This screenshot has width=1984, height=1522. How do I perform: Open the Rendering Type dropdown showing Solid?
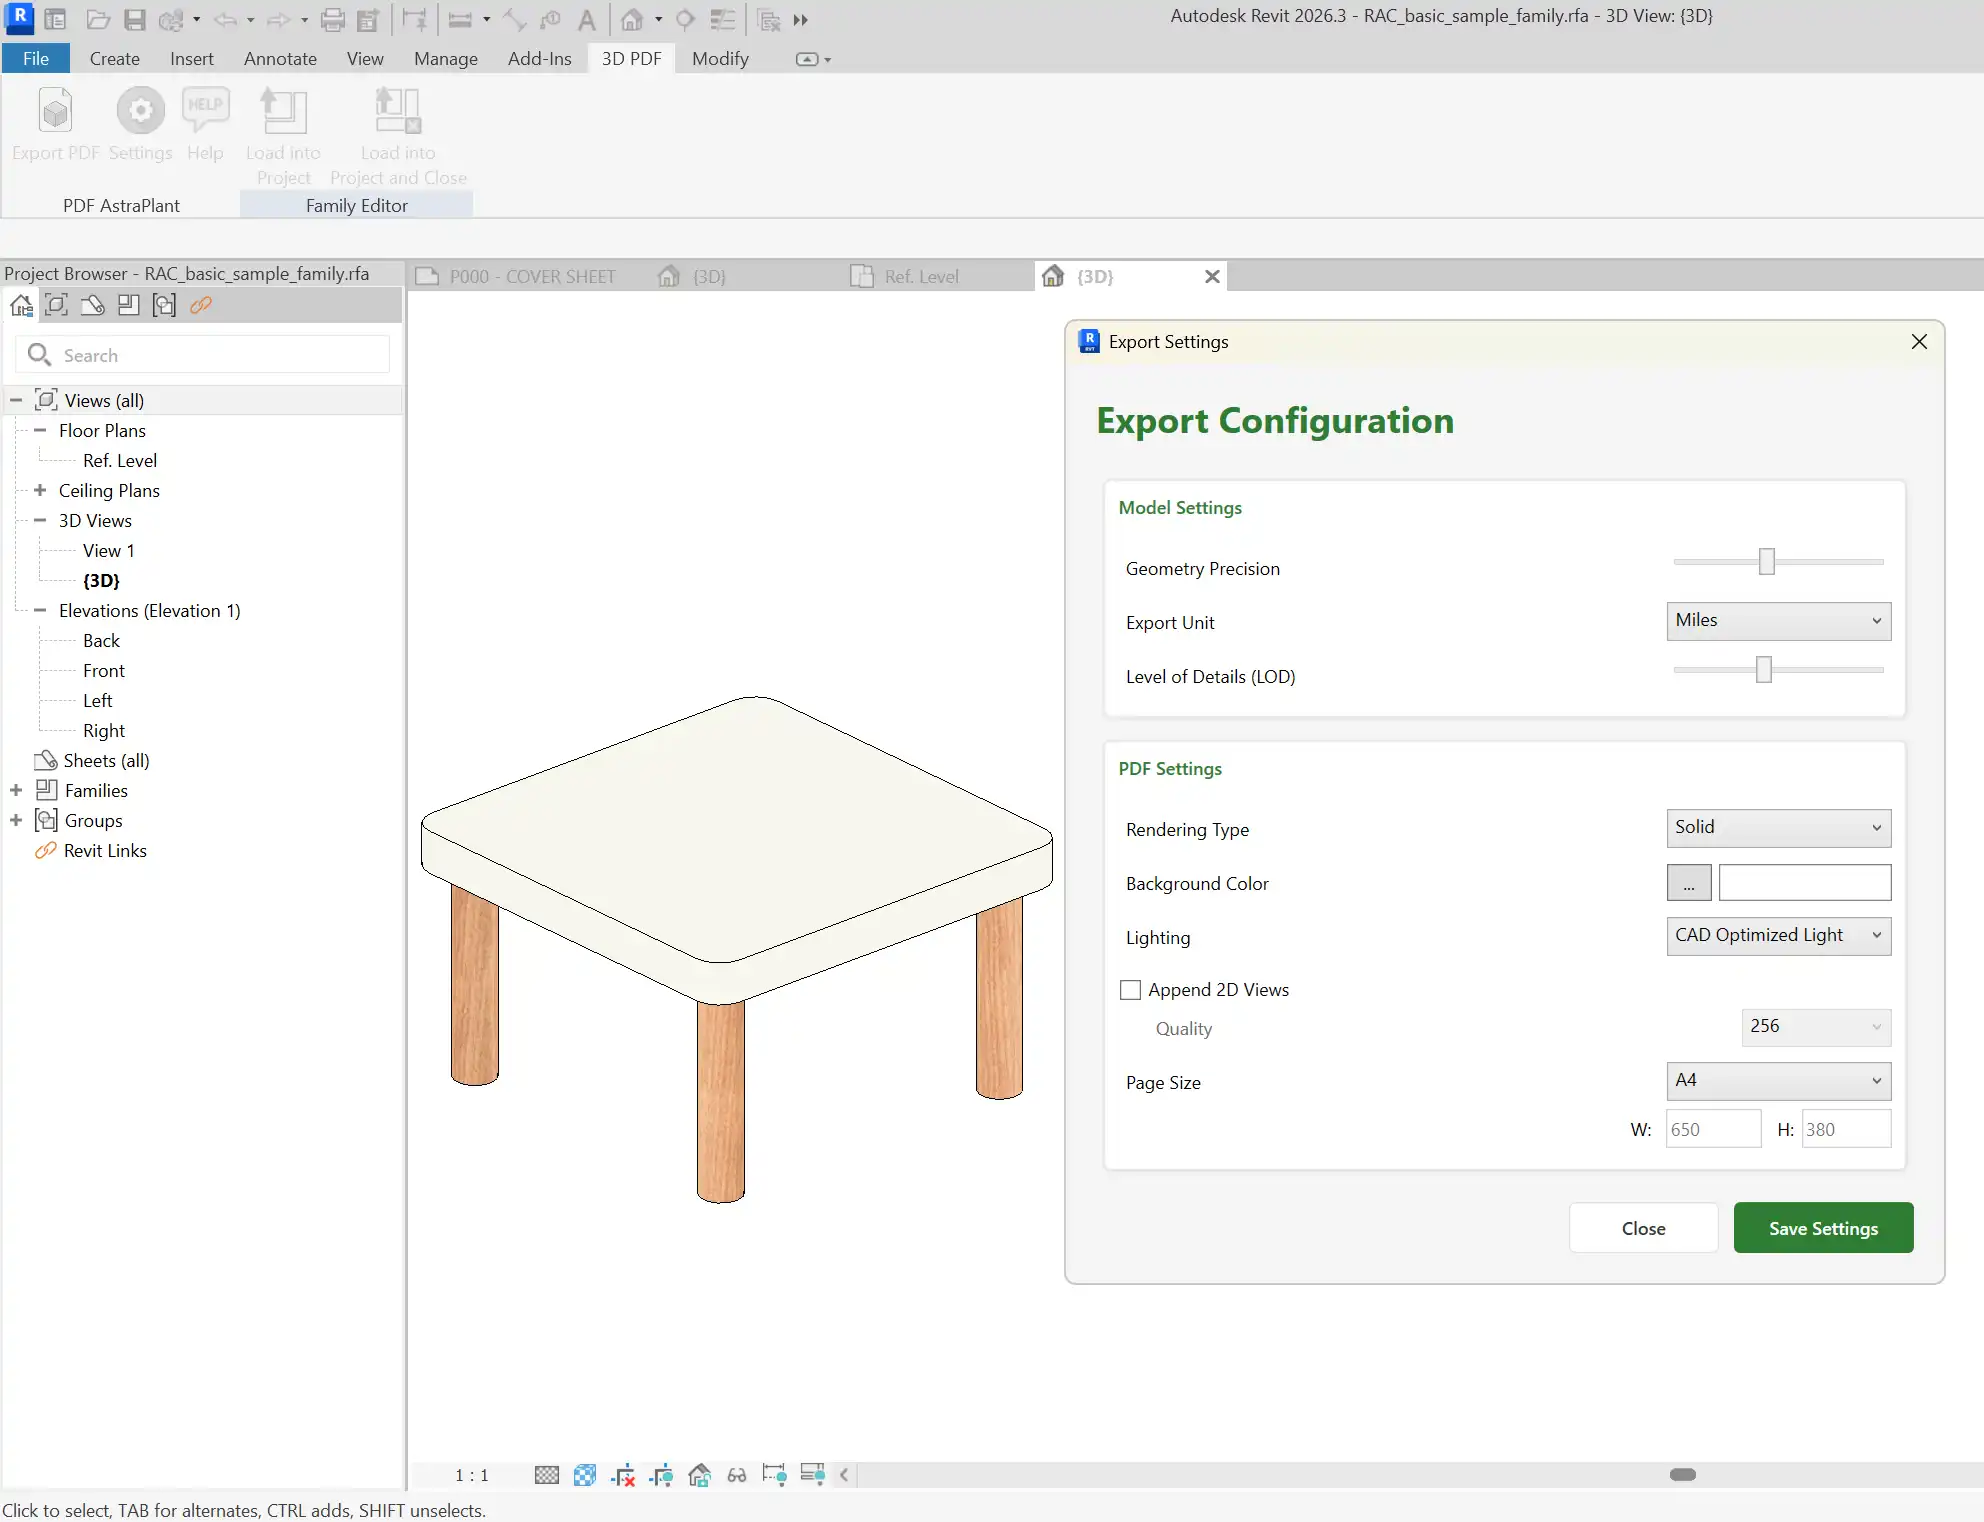click(x=1777, y=828)
